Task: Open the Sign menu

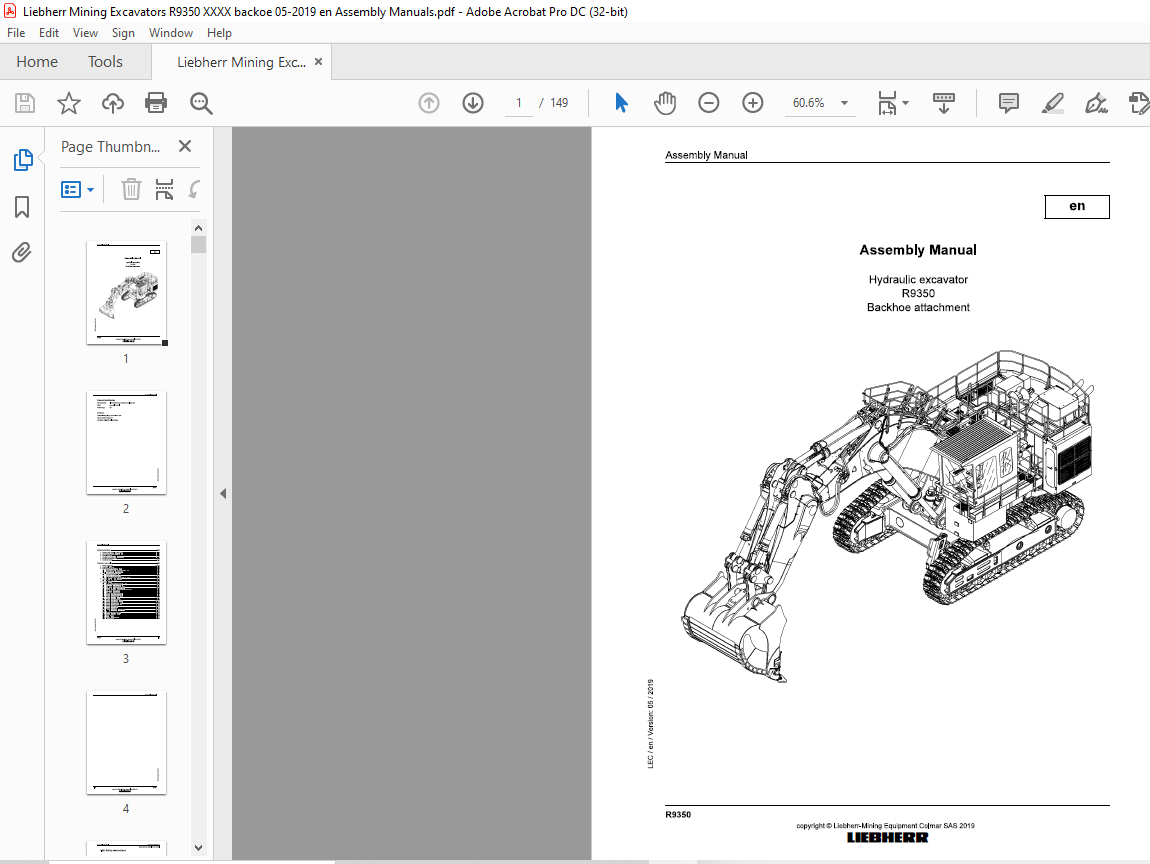Action: pyautogui.click(x=123, y=33)
